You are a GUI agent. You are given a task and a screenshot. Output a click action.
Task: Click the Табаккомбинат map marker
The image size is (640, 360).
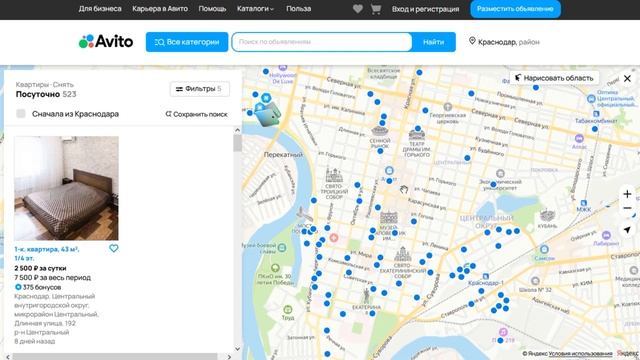(x=596, y=114)
